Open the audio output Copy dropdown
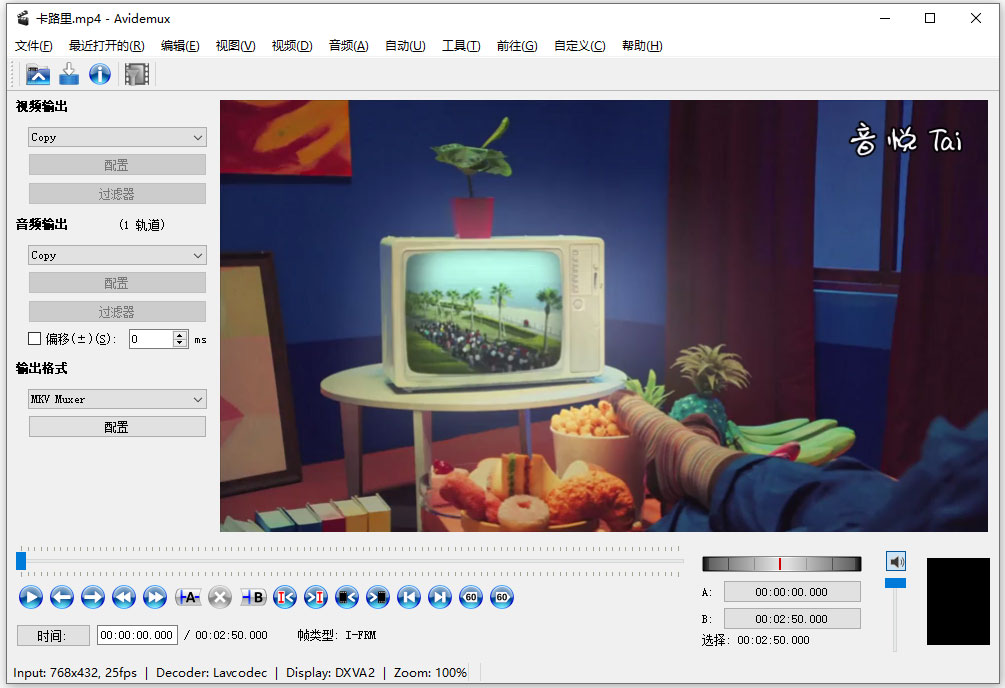Viewport: 1005px width, 688px height. click(117, 255)
